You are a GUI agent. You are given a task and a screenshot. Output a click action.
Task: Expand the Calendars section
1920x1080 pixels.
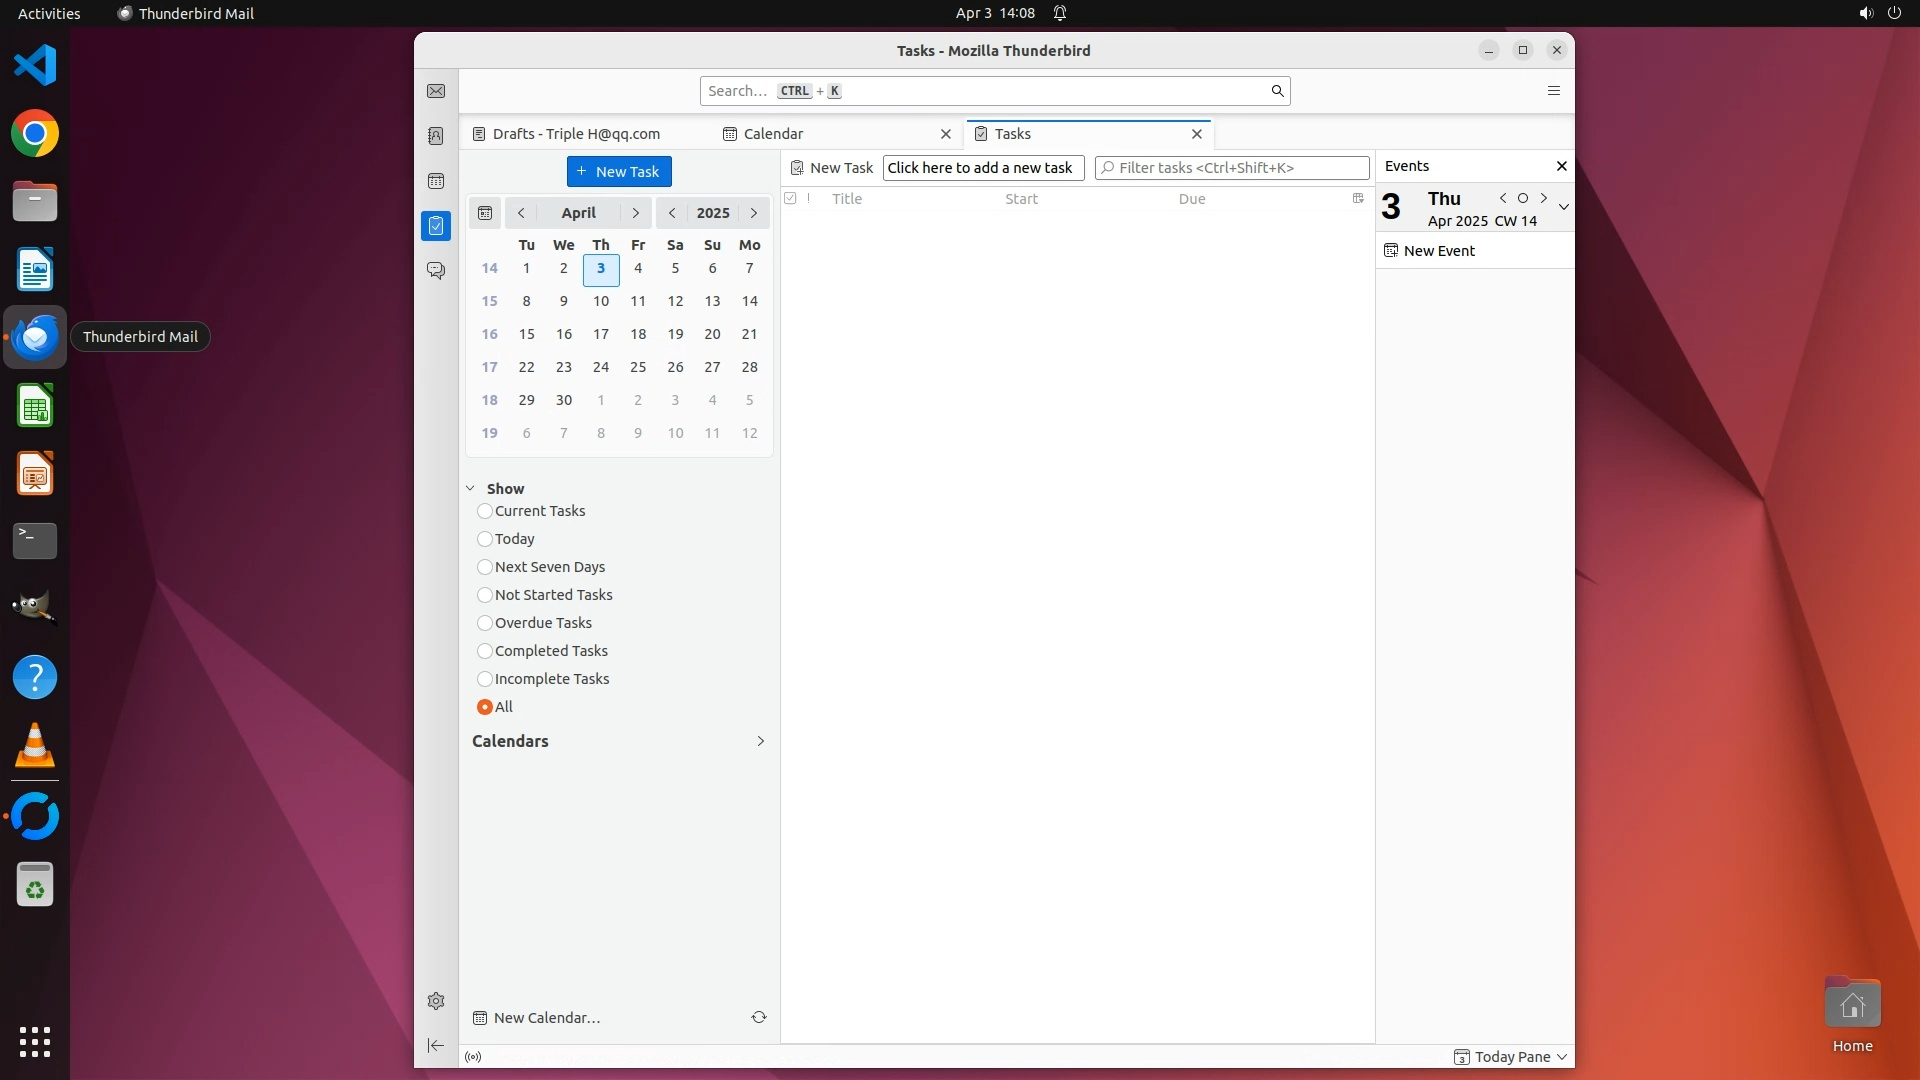[x=760, y=741]
